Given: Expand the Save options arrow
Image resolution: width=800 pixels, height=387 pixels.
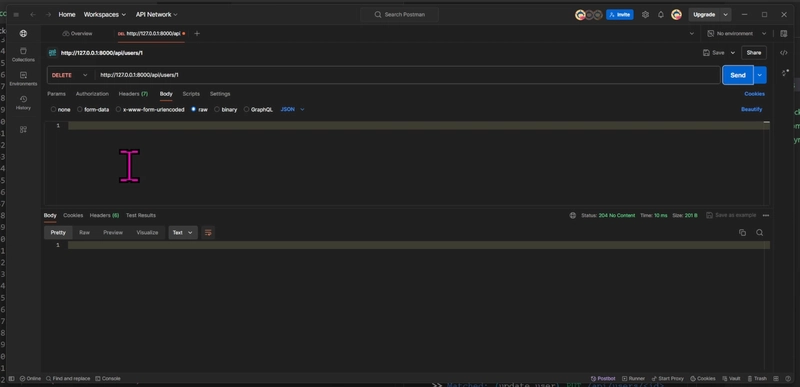Looking at the screenshot, I should [733, 53].
